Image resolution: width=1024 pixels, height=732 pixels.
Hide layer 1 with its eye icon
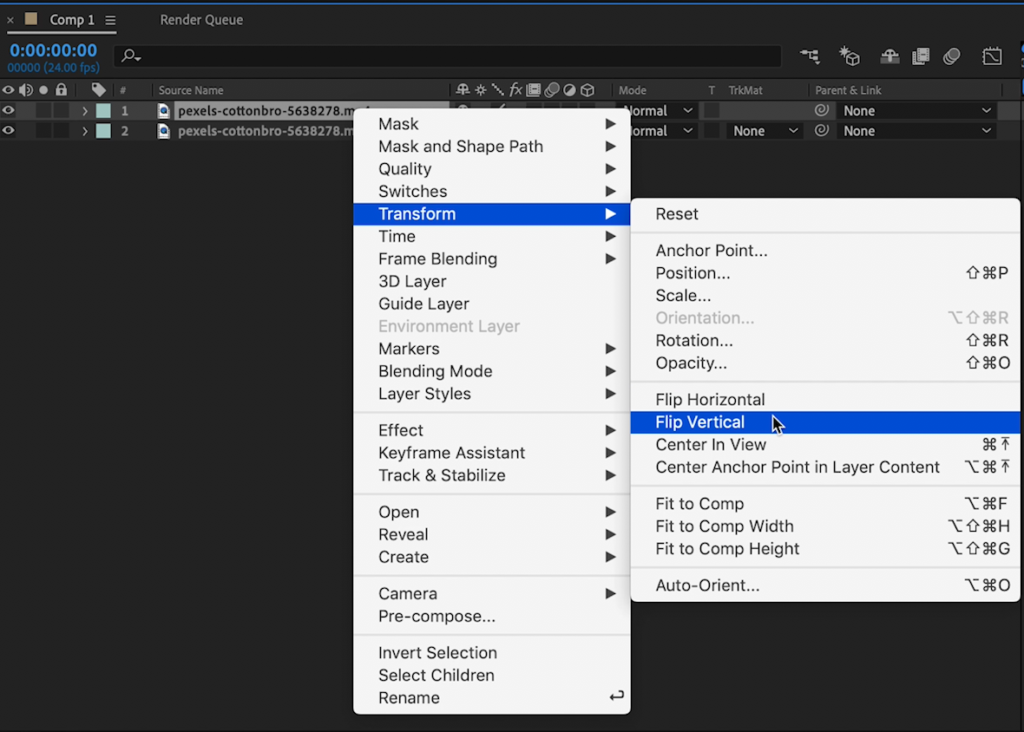click(9, 111)
